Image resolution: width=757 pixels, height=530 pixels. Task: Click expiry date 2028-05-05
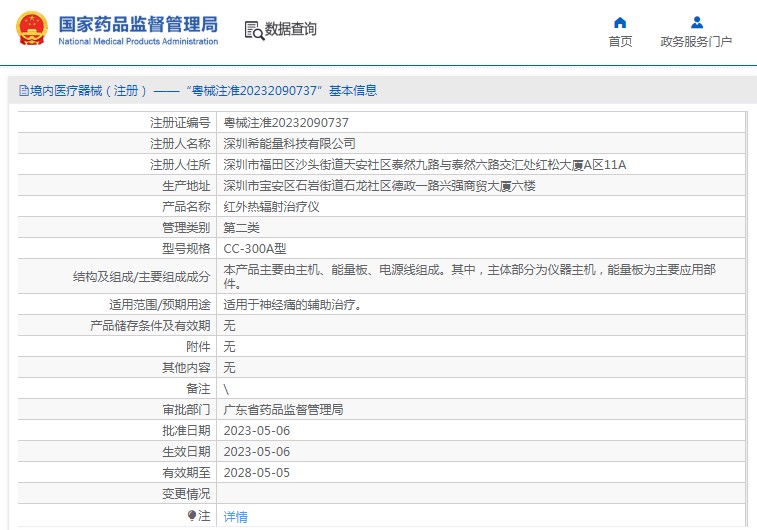point(257,473)
